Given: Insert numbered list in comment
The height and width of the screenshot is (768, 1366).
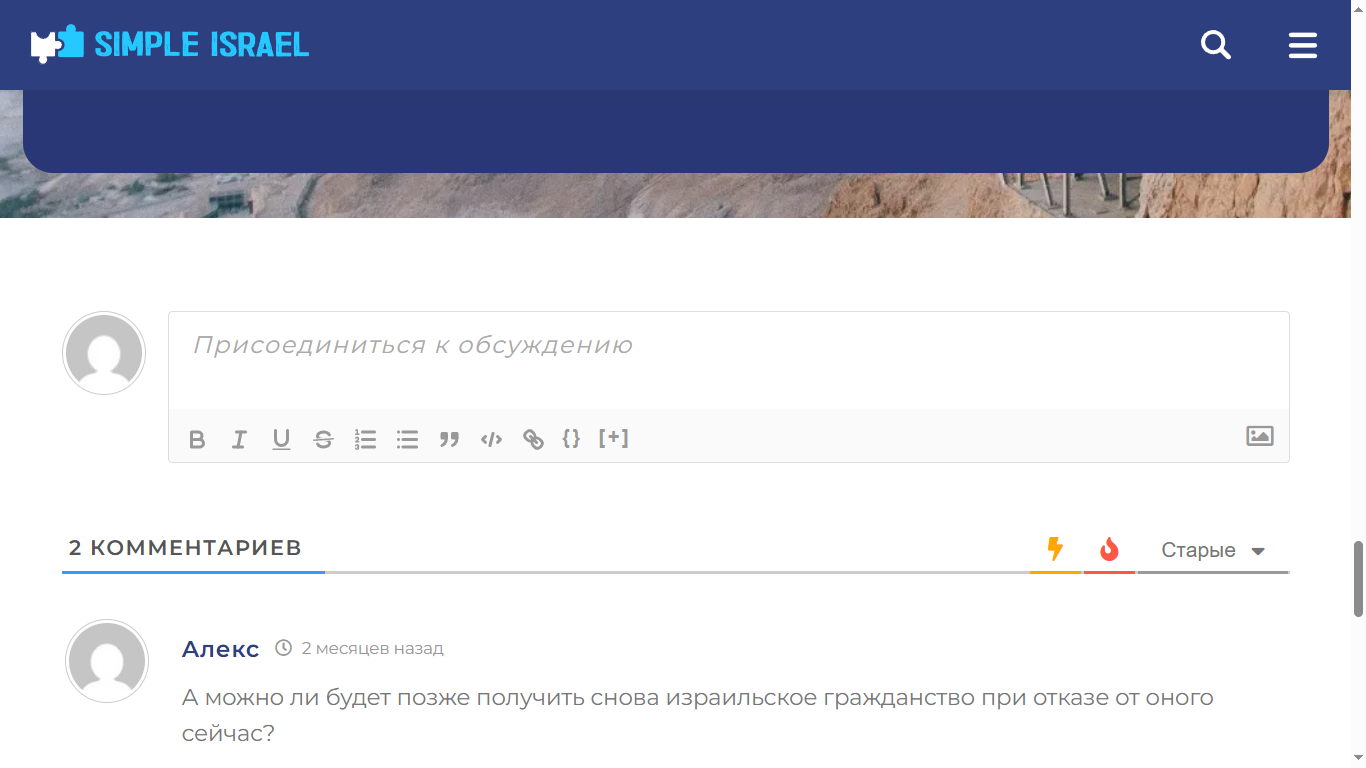Looking at the screenshot, I should point(365,440).
